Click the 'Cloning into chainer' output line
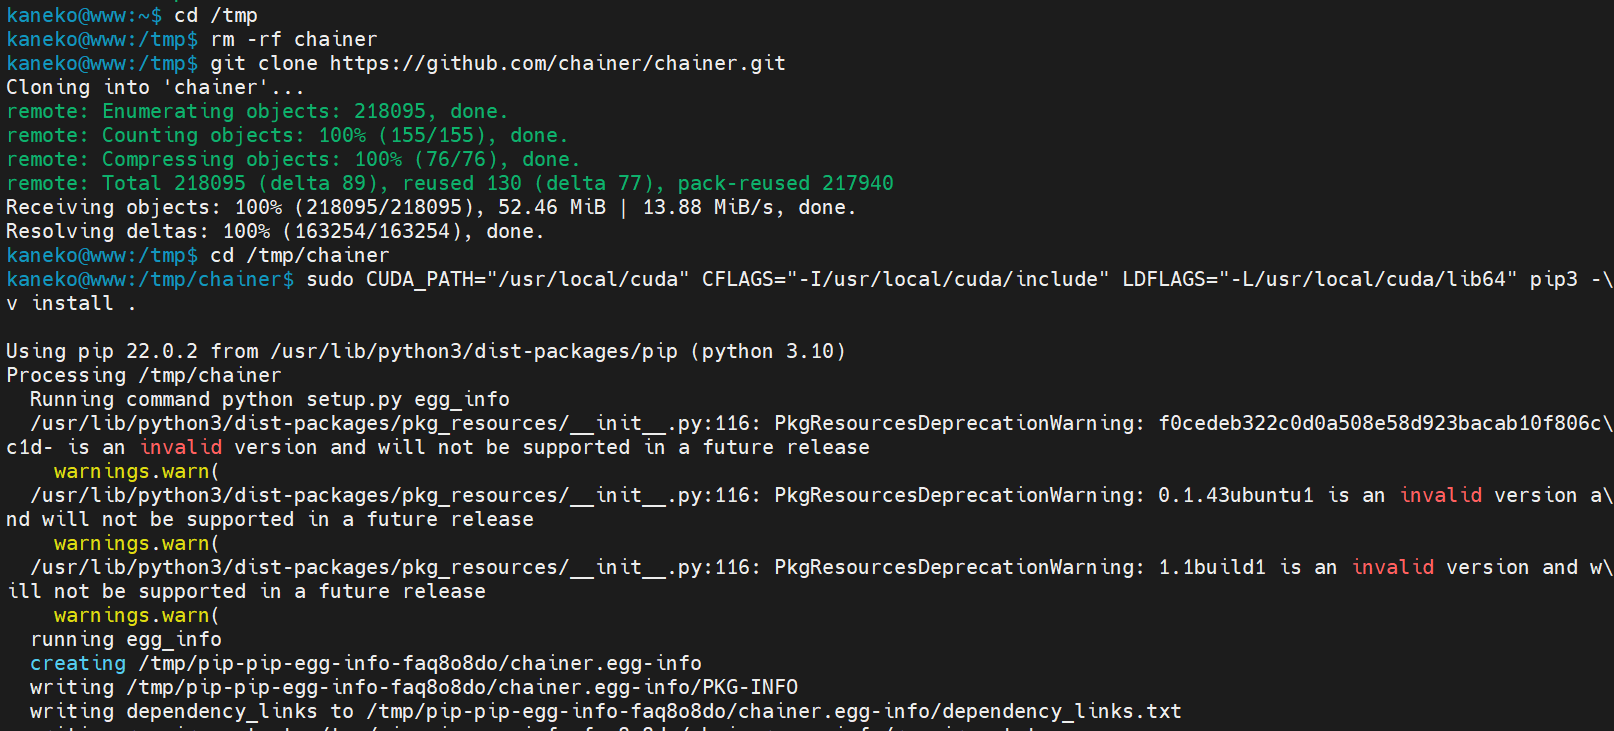Image resolution: width=1614 pixels, height=731 pixels. pos(155,87)
